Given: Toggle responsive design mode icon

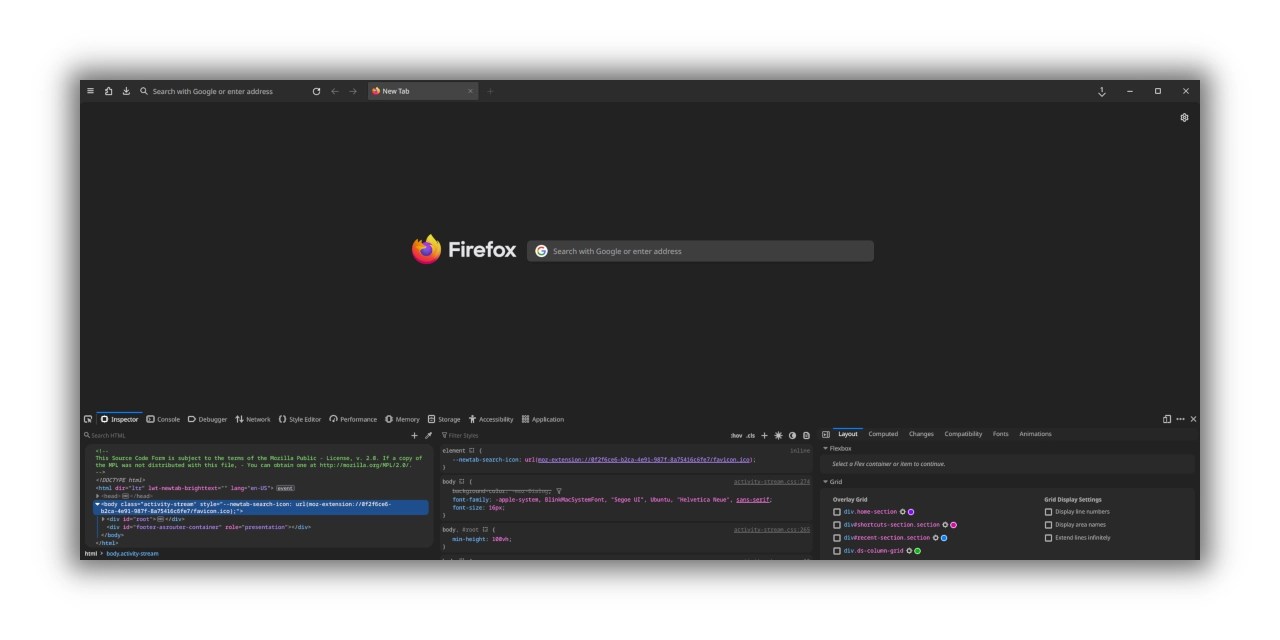Looking at the screenshot, I should [1167, 419].
